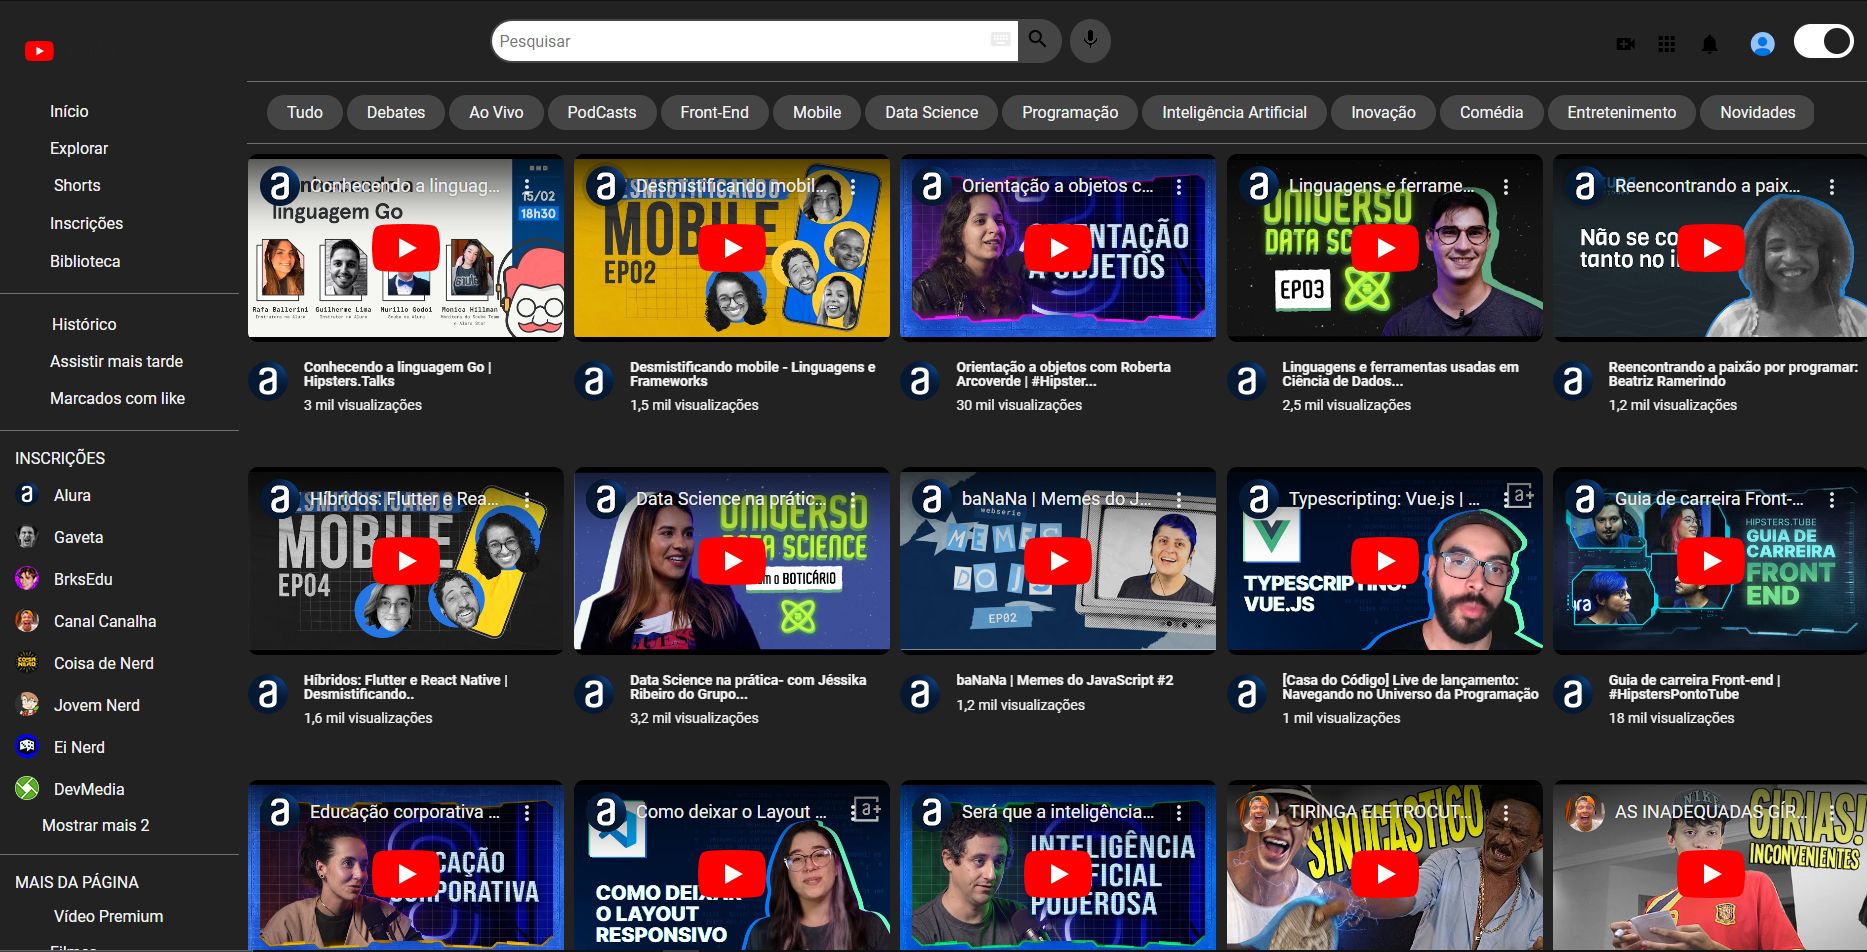
Task: Click the Pesquisar search field
Action: 740,41
